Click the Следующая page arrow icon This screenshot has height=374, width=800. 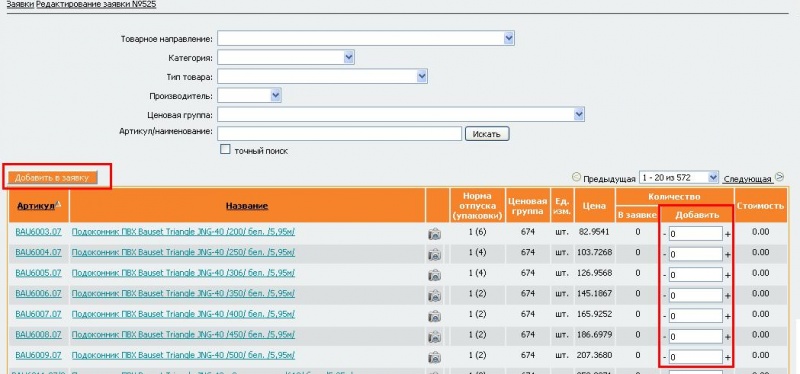779,177
